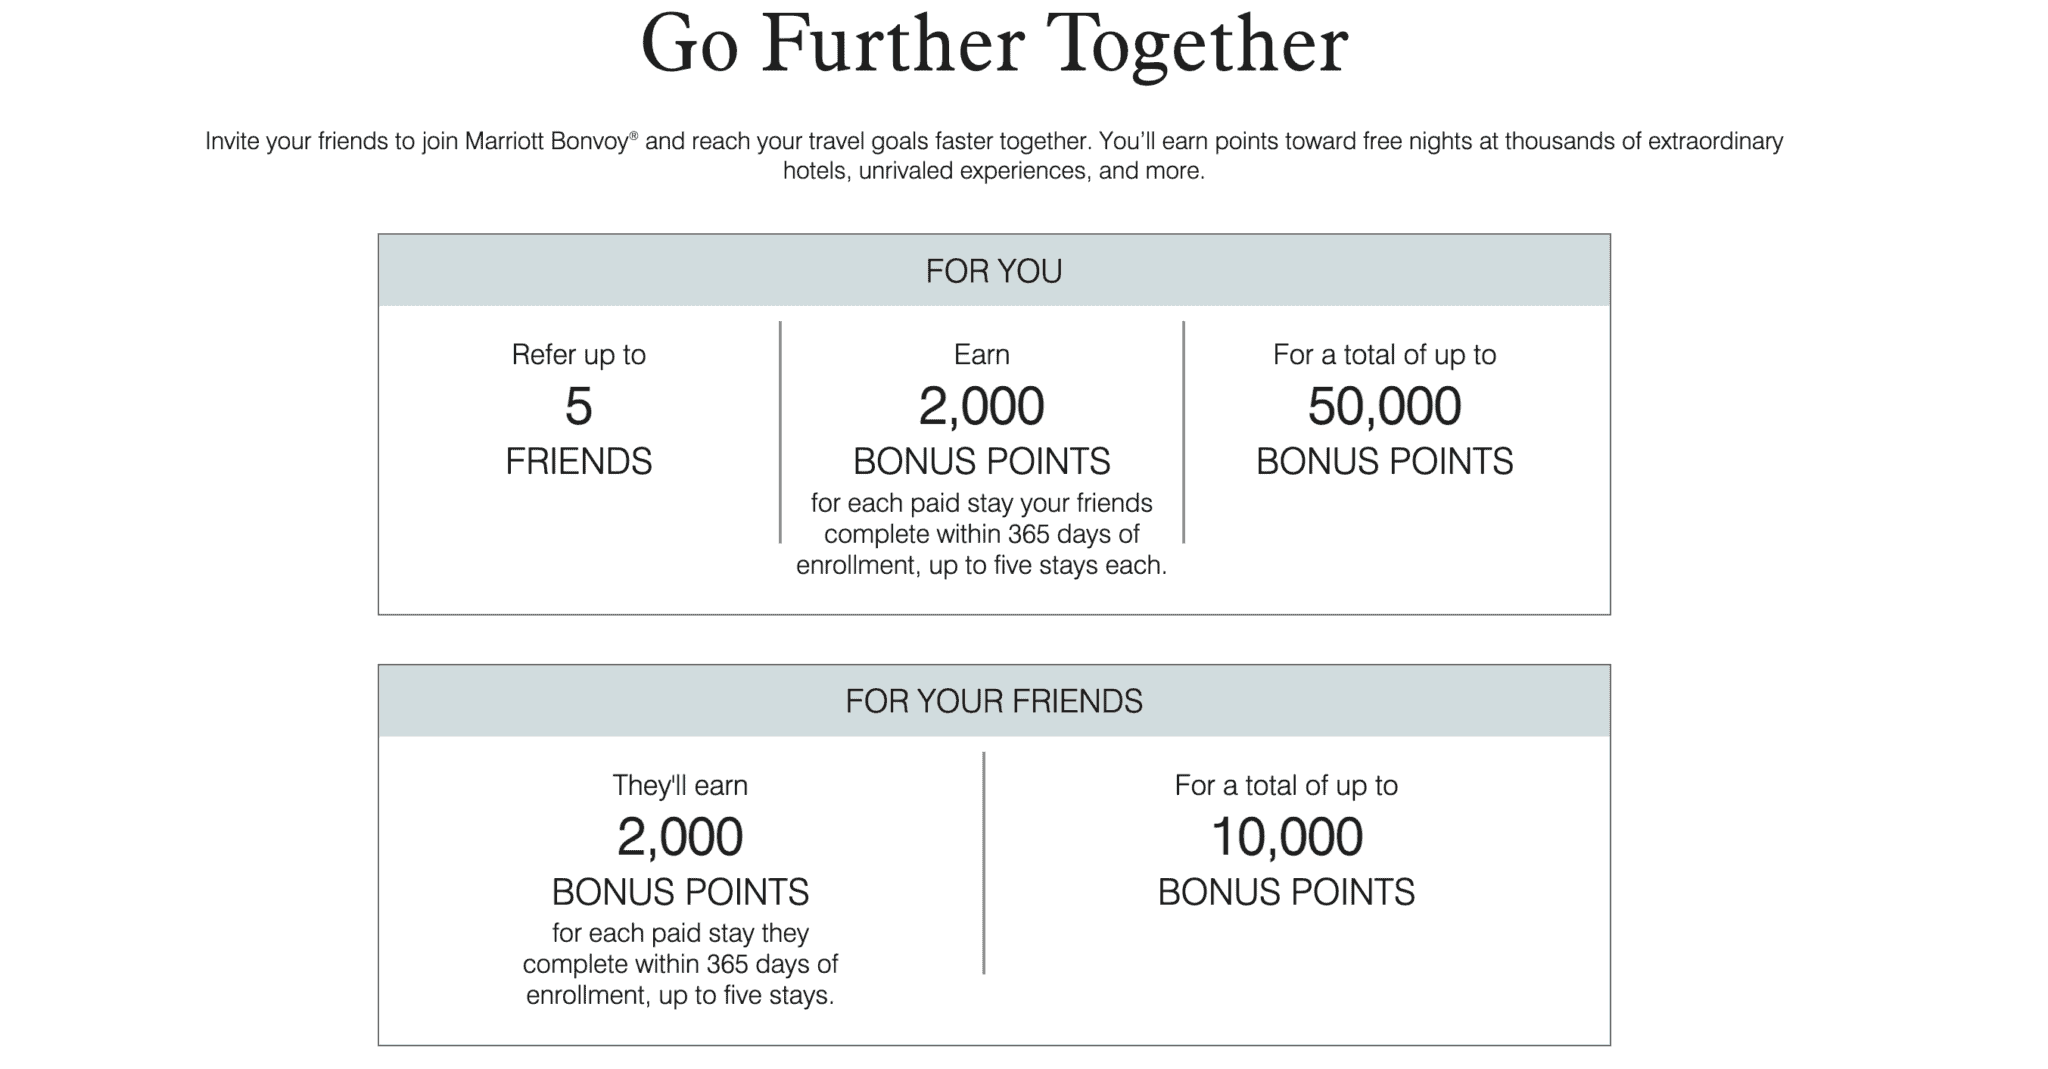Click "BONUS POINTS" beneath the 10,000 figure
The width and height of the screenshot is (2048, 1069).
pos(1286,892)
